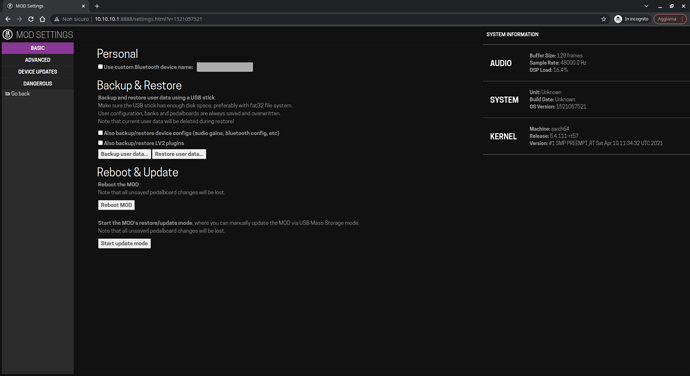This screenshot has width=690, height=376.
Task: Click the Sample Rate value
Action: (x=573, y=63)
